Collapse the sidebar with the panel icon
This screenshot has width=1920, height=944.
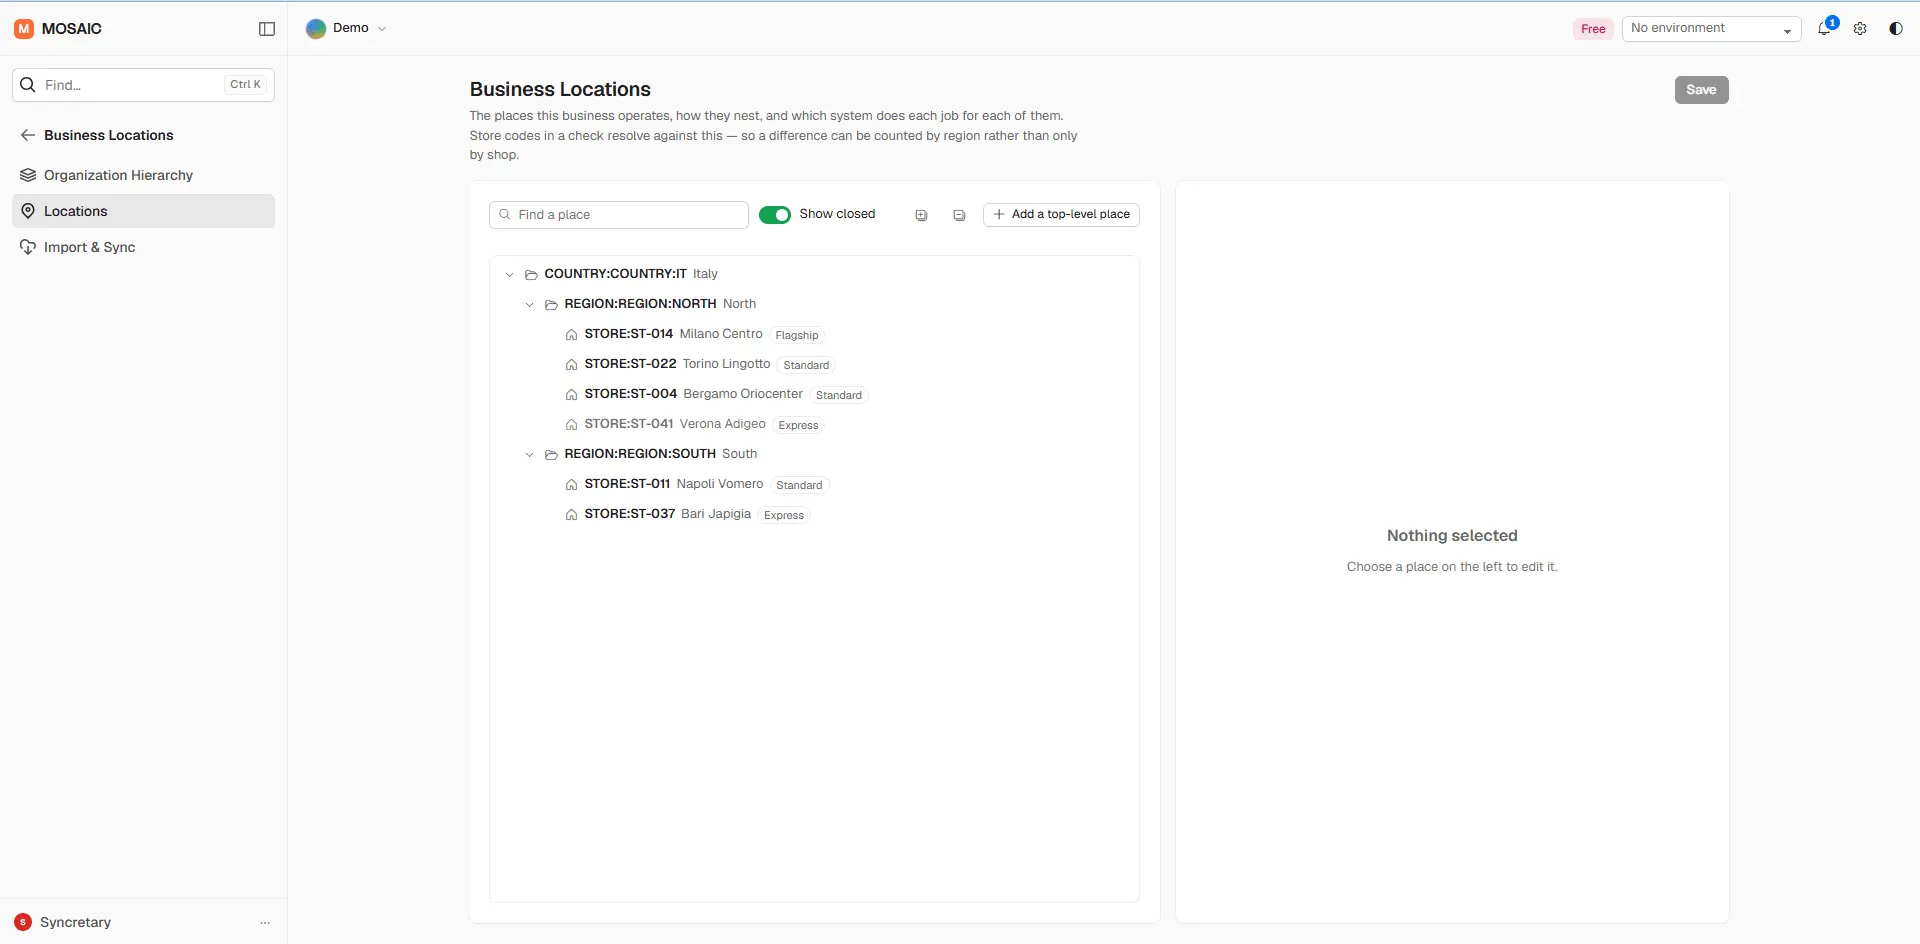click(267, 29)
